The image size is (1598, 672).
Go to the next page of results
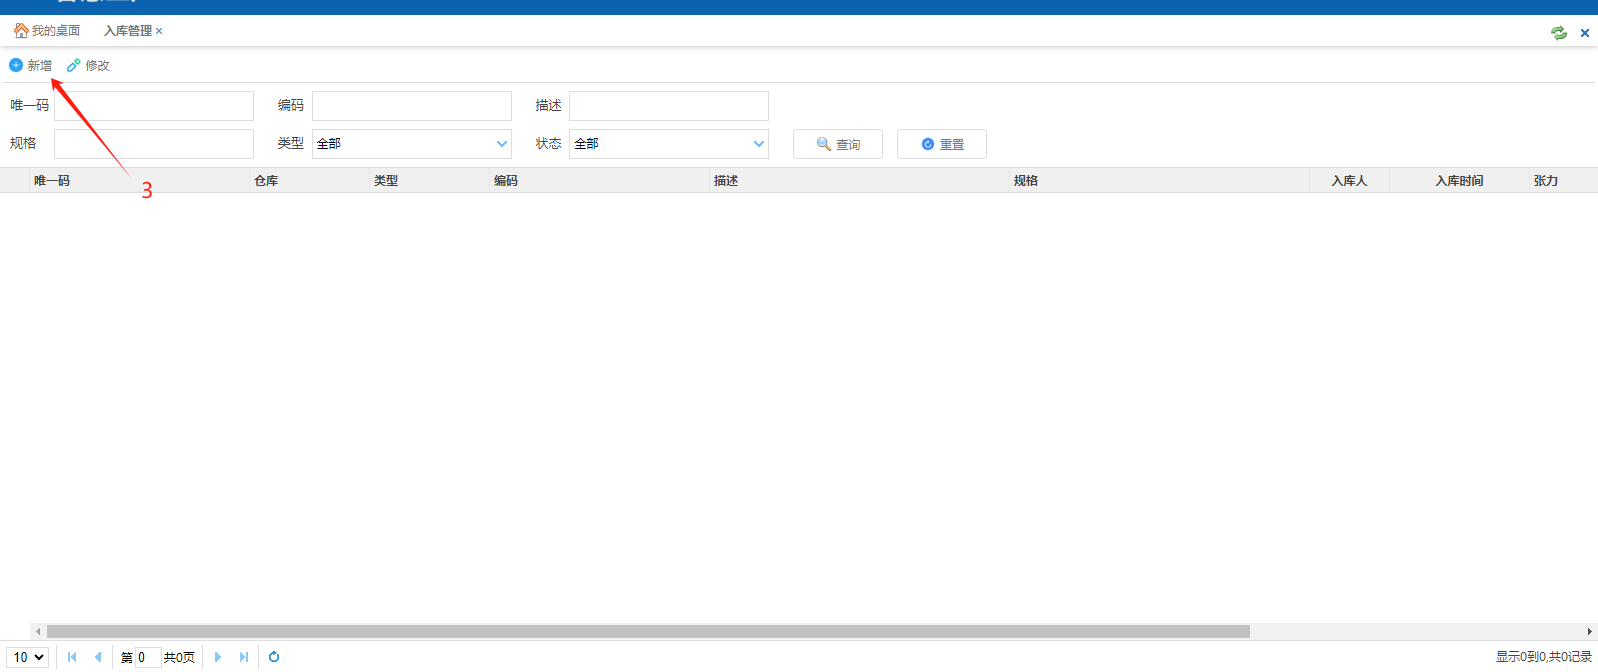tap(218, 657)
